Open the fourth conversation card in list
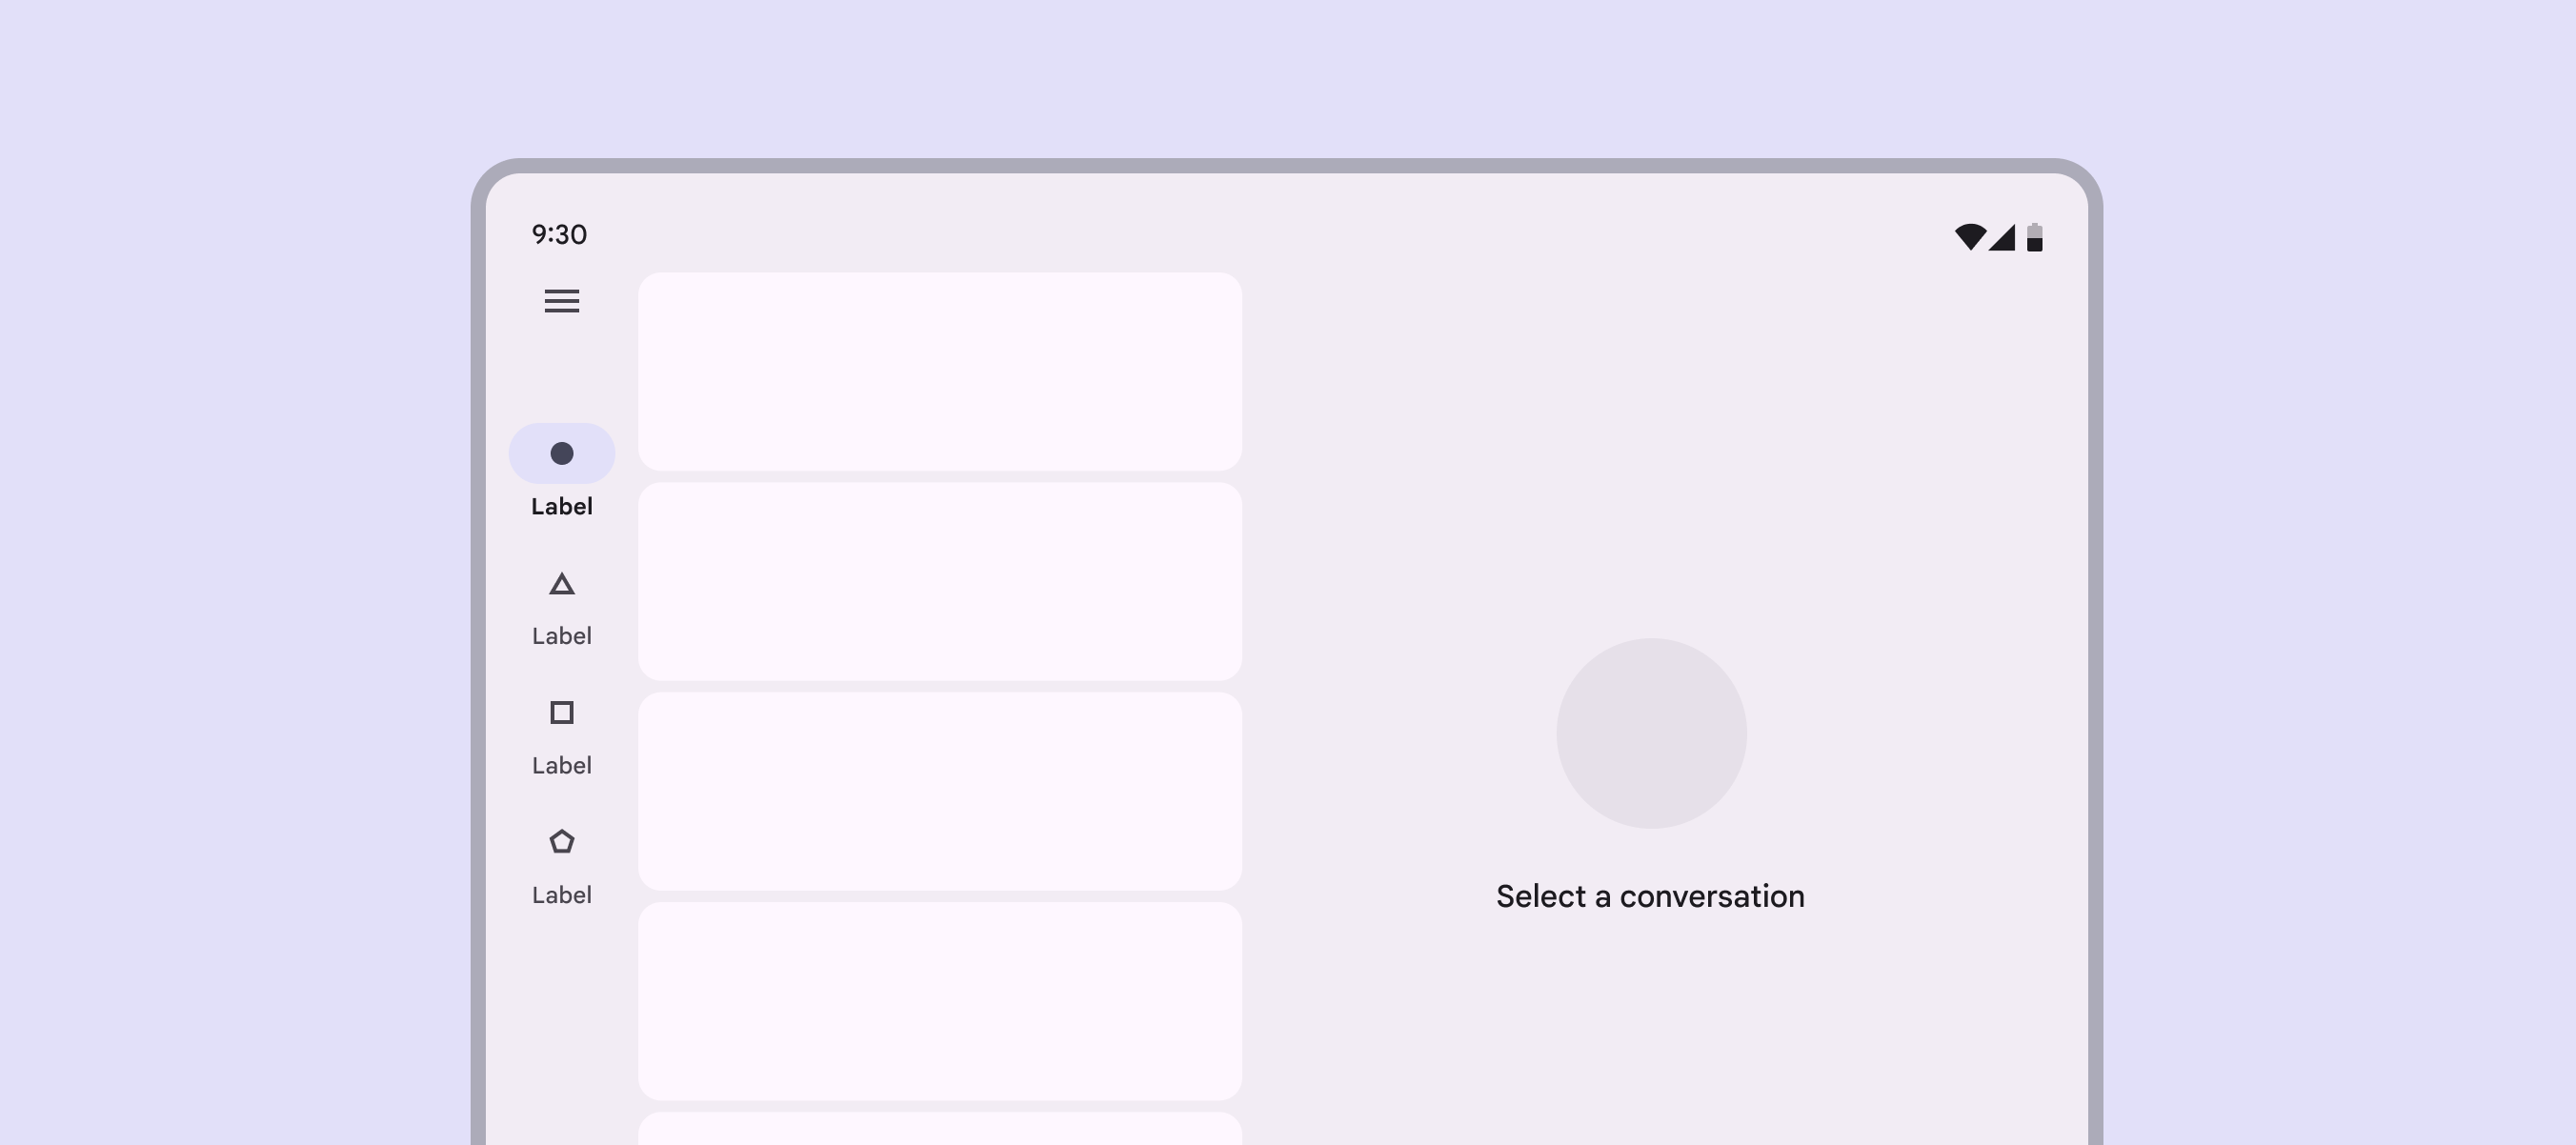This screenshot has height=1145, width=2576. click(x=939, y=1001)
